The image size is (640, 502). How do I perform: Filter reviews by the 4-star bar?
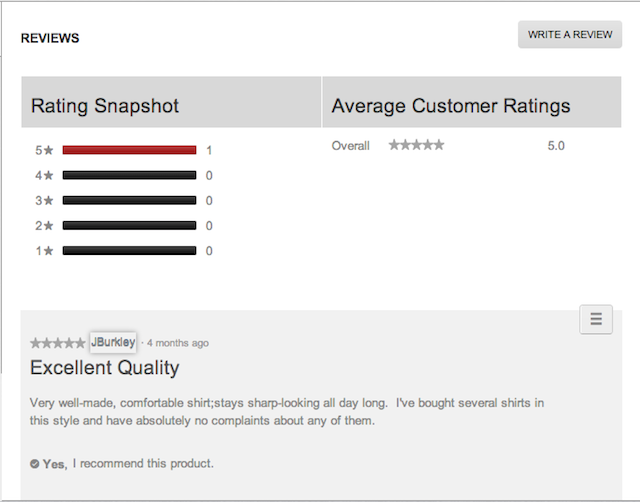click(129, 175)
